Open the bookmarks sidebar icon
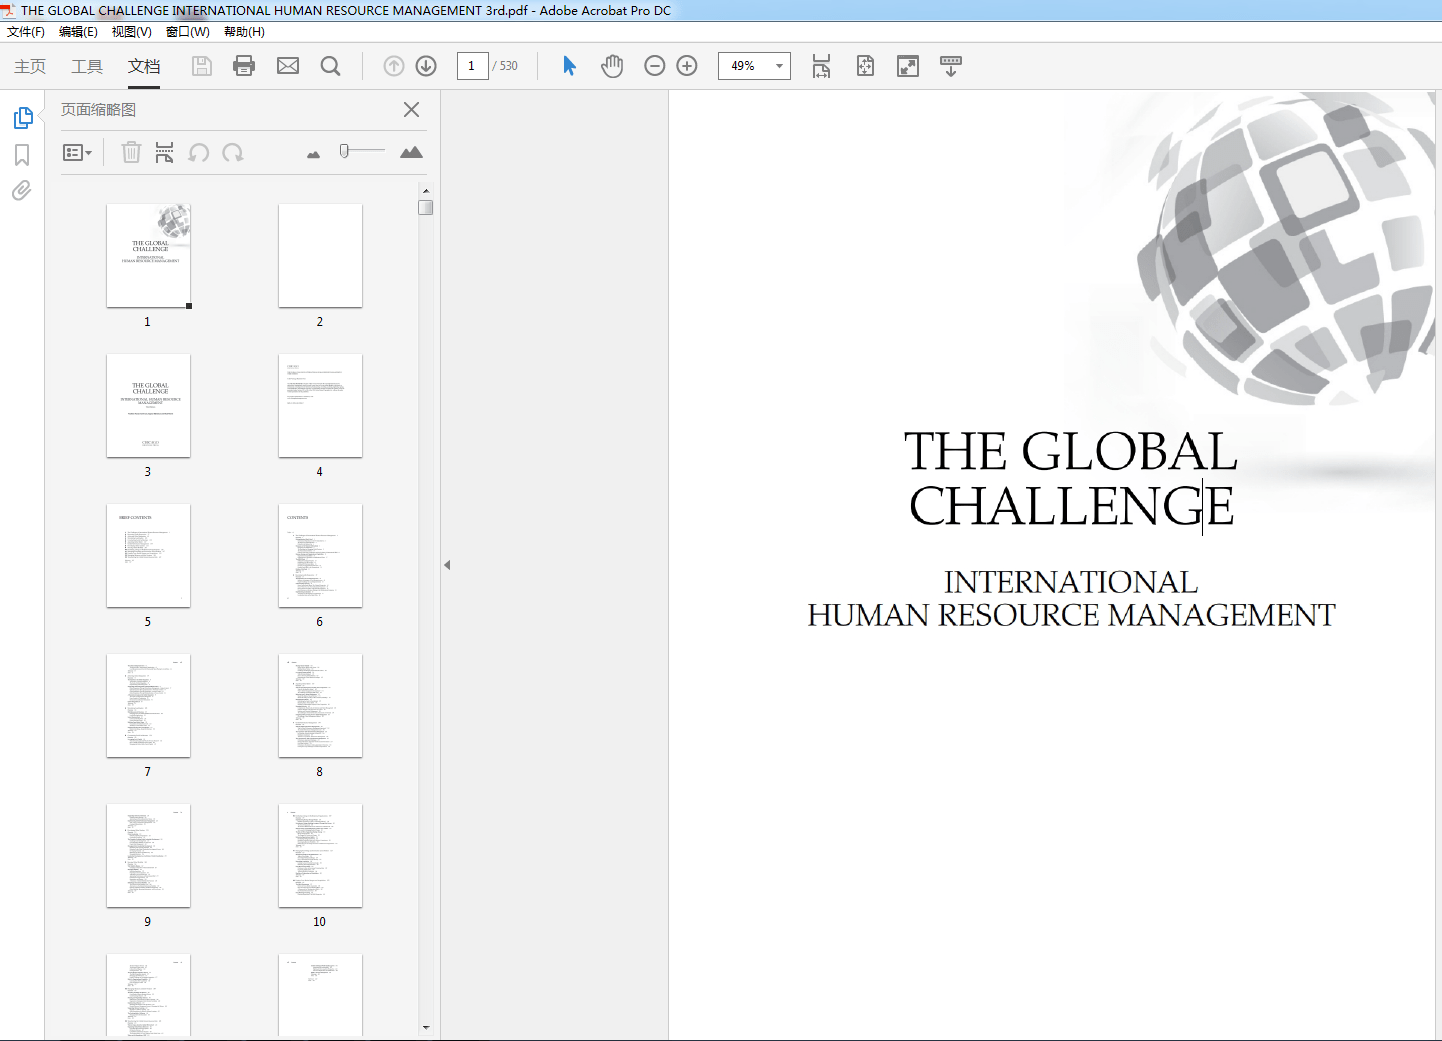This screenshot has height=1041, width=1442. [22, 155]
